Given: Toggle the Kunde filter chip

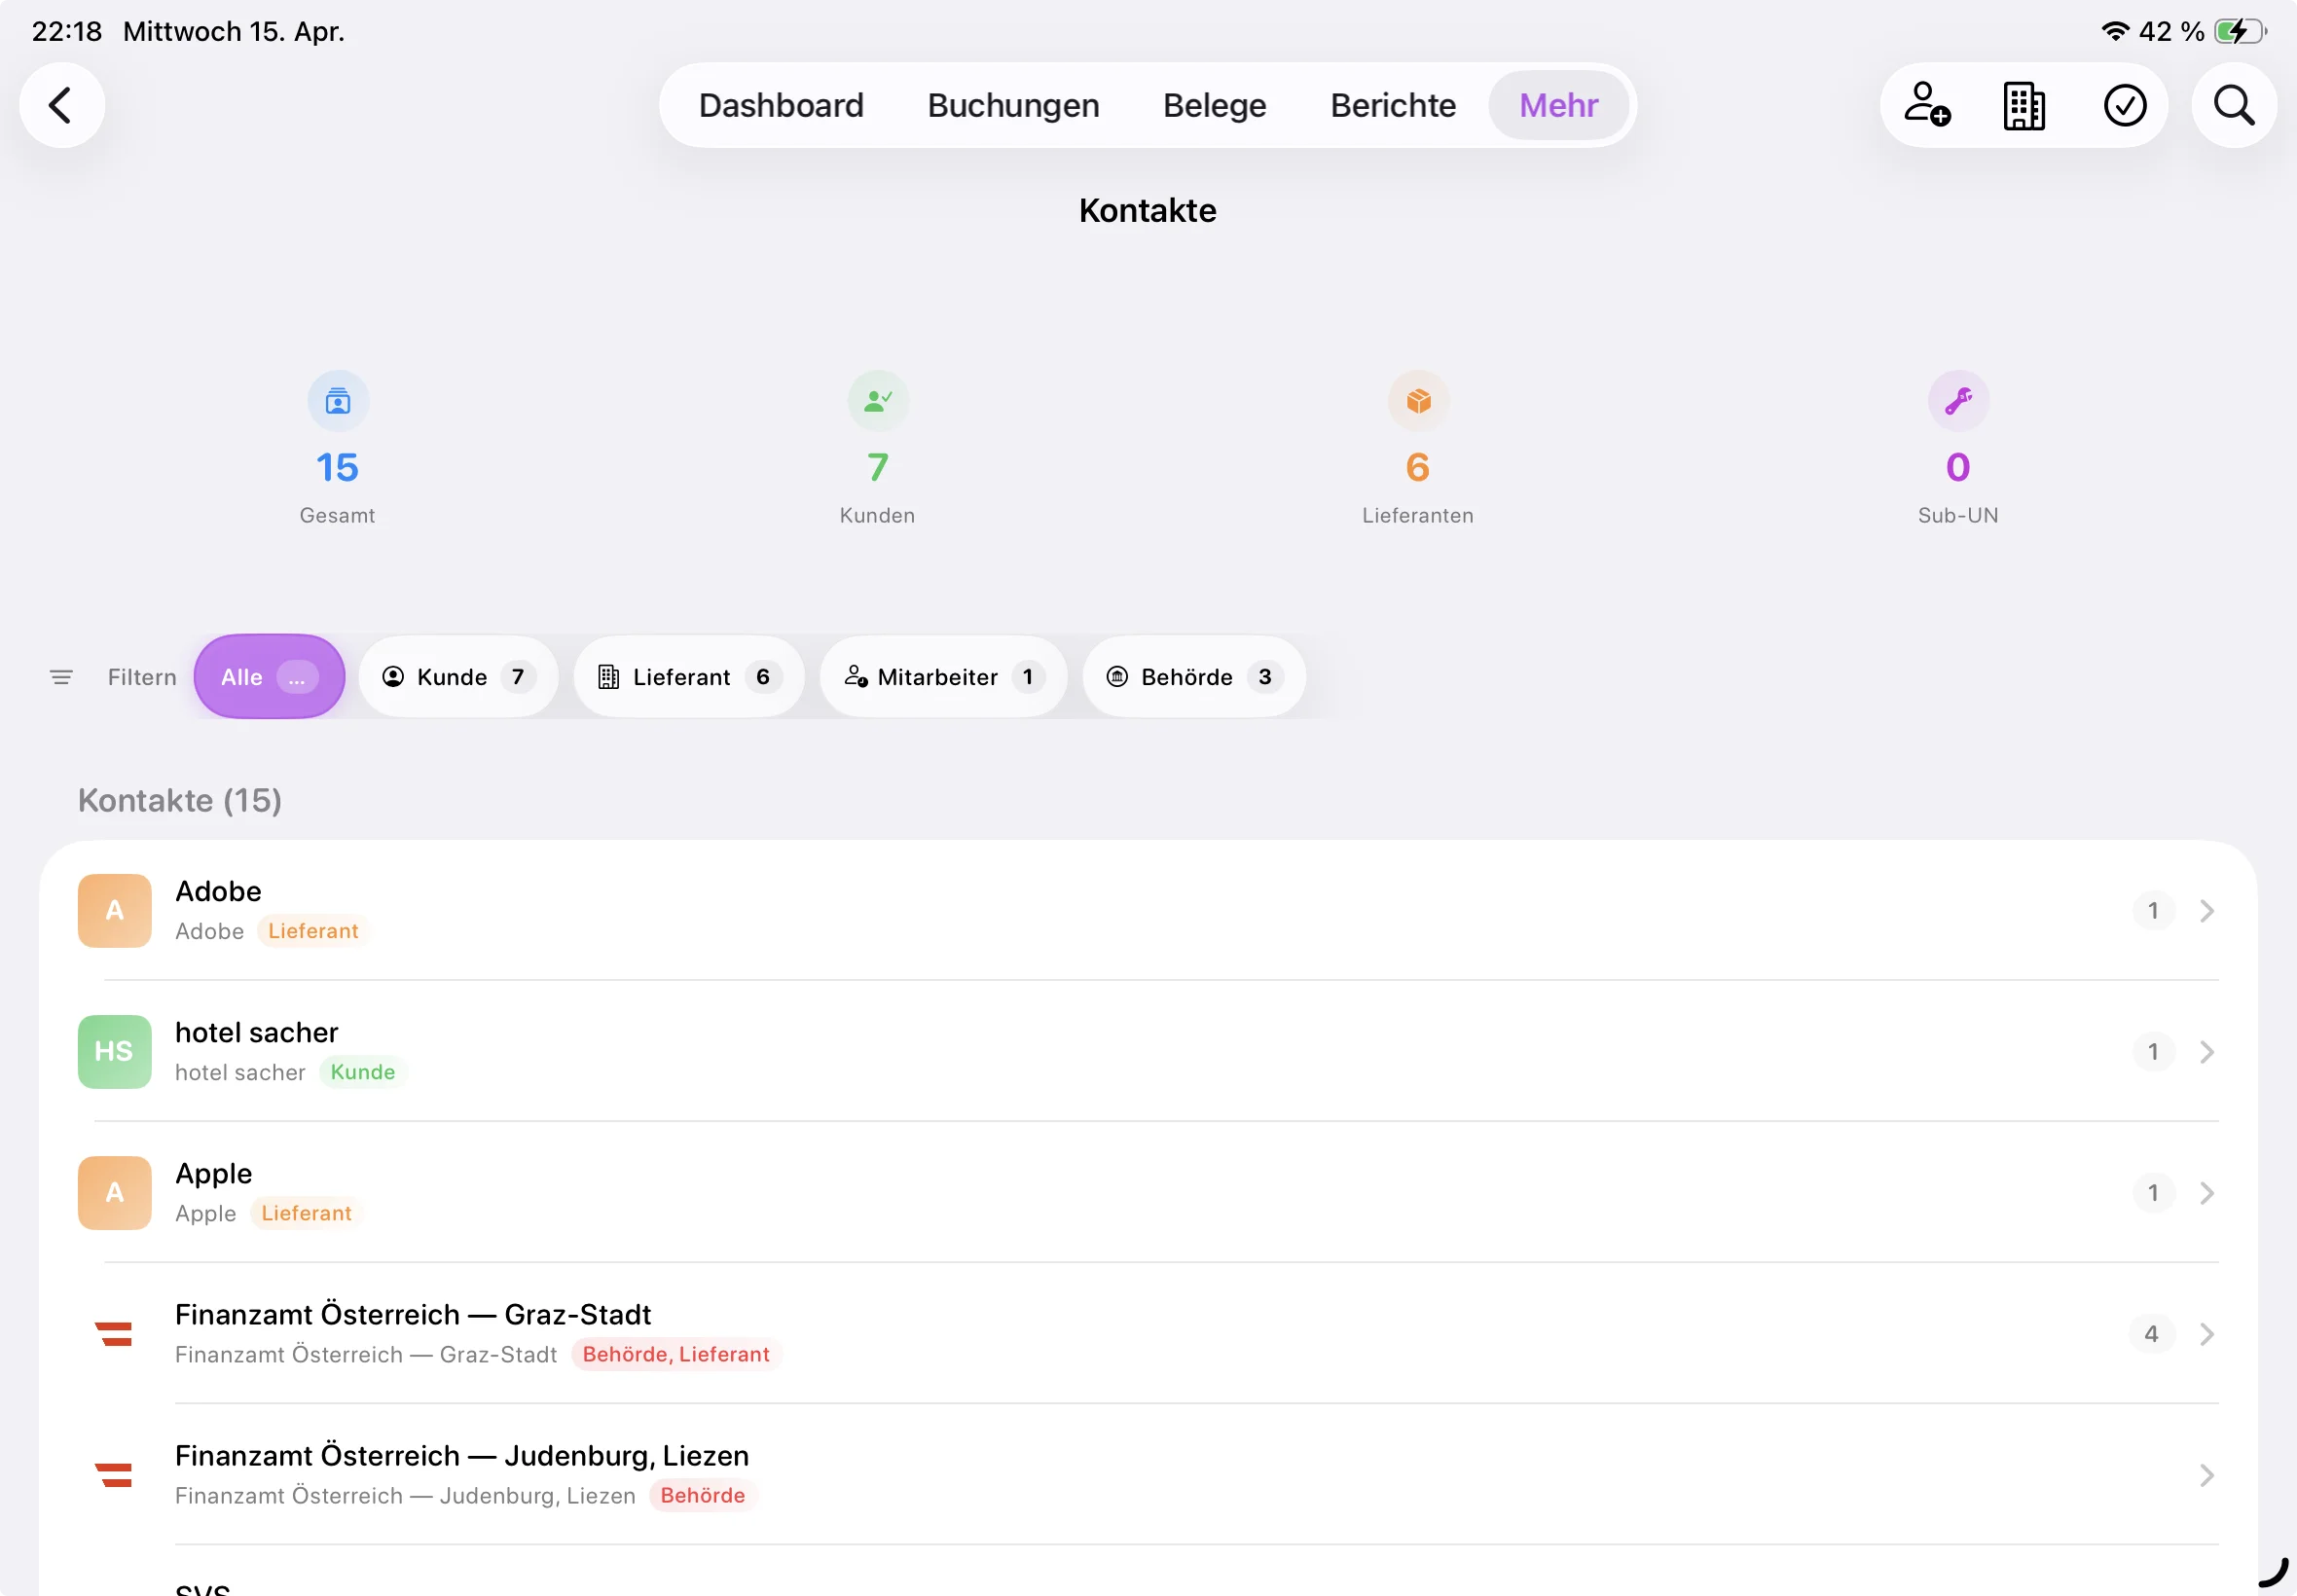Looking at the screenshot, I should coord(458,678).
